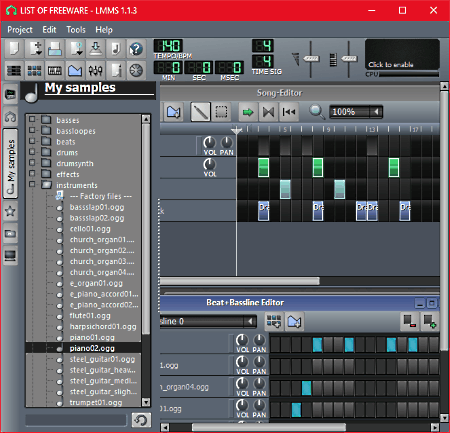Viewport: 450px width, 433px height.
Task: Select the My samples sidebar tab
Action: 10,163
